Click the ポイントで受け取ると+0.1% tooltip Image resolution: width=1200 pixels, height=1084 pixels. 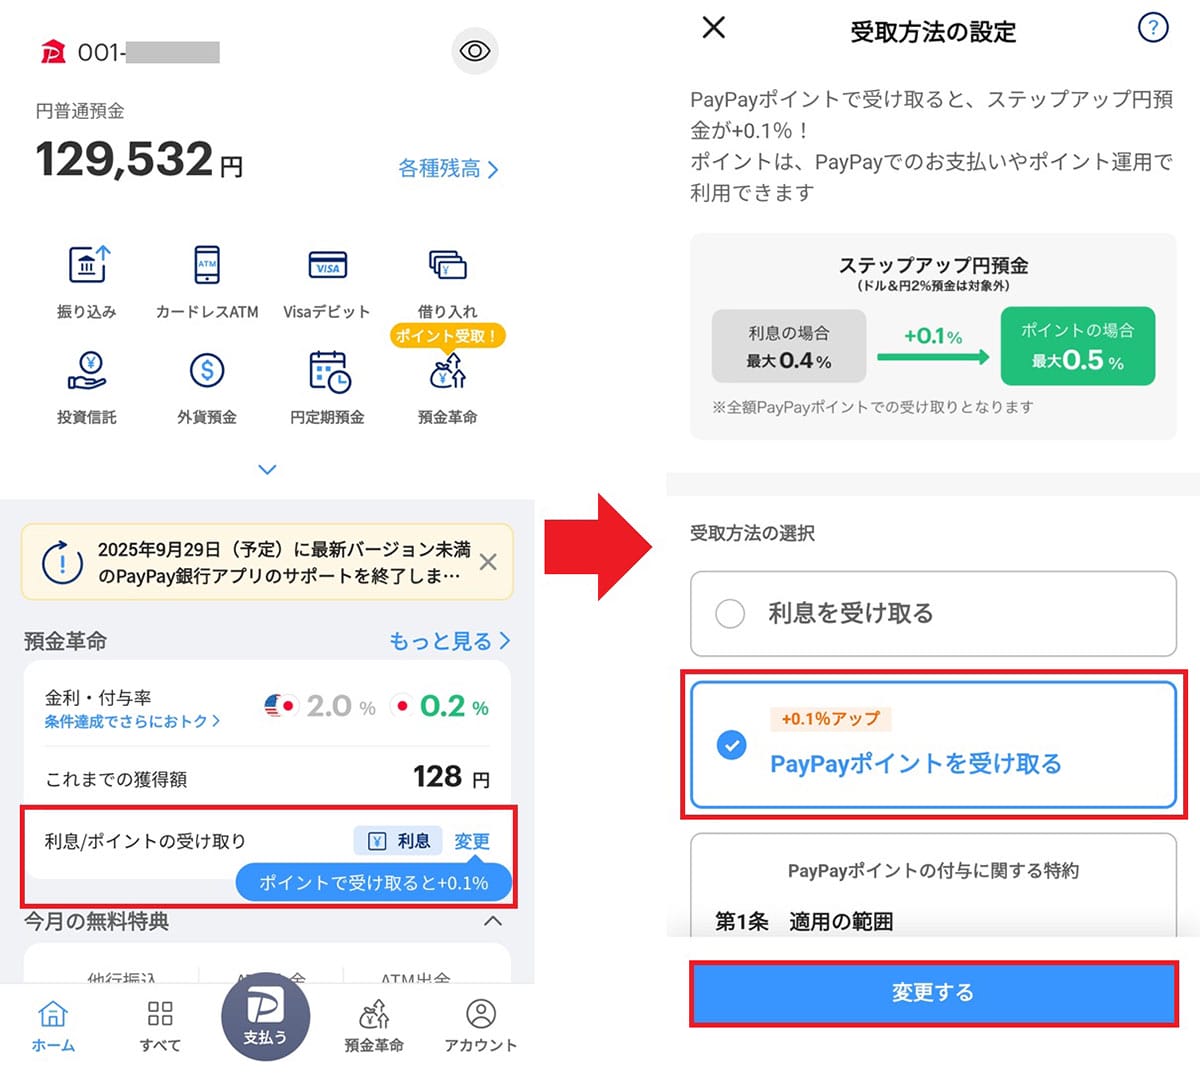pyautogui.click(x=373, y=883)
